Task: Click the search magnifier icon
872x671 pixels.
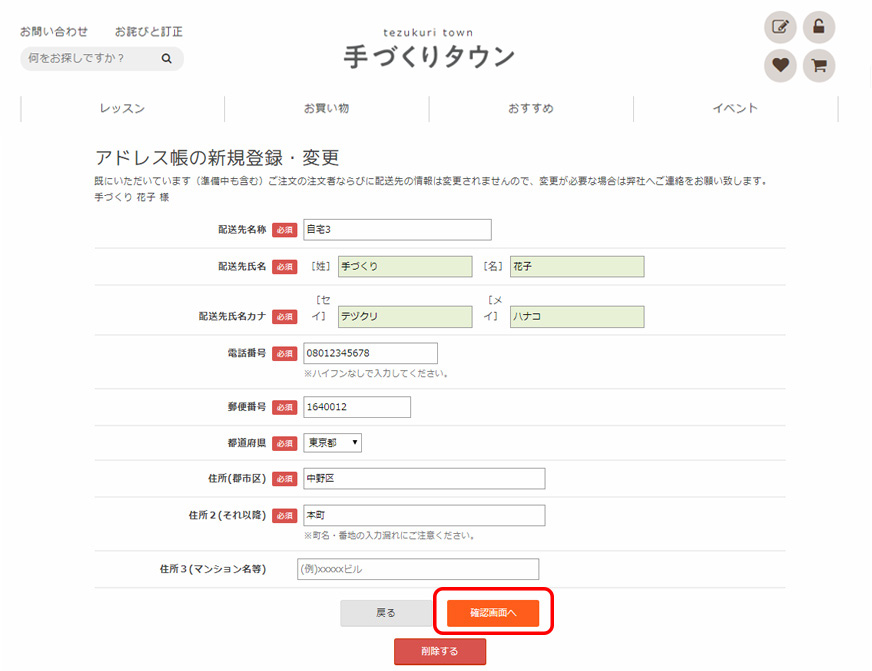Action: tap(167, 59)
